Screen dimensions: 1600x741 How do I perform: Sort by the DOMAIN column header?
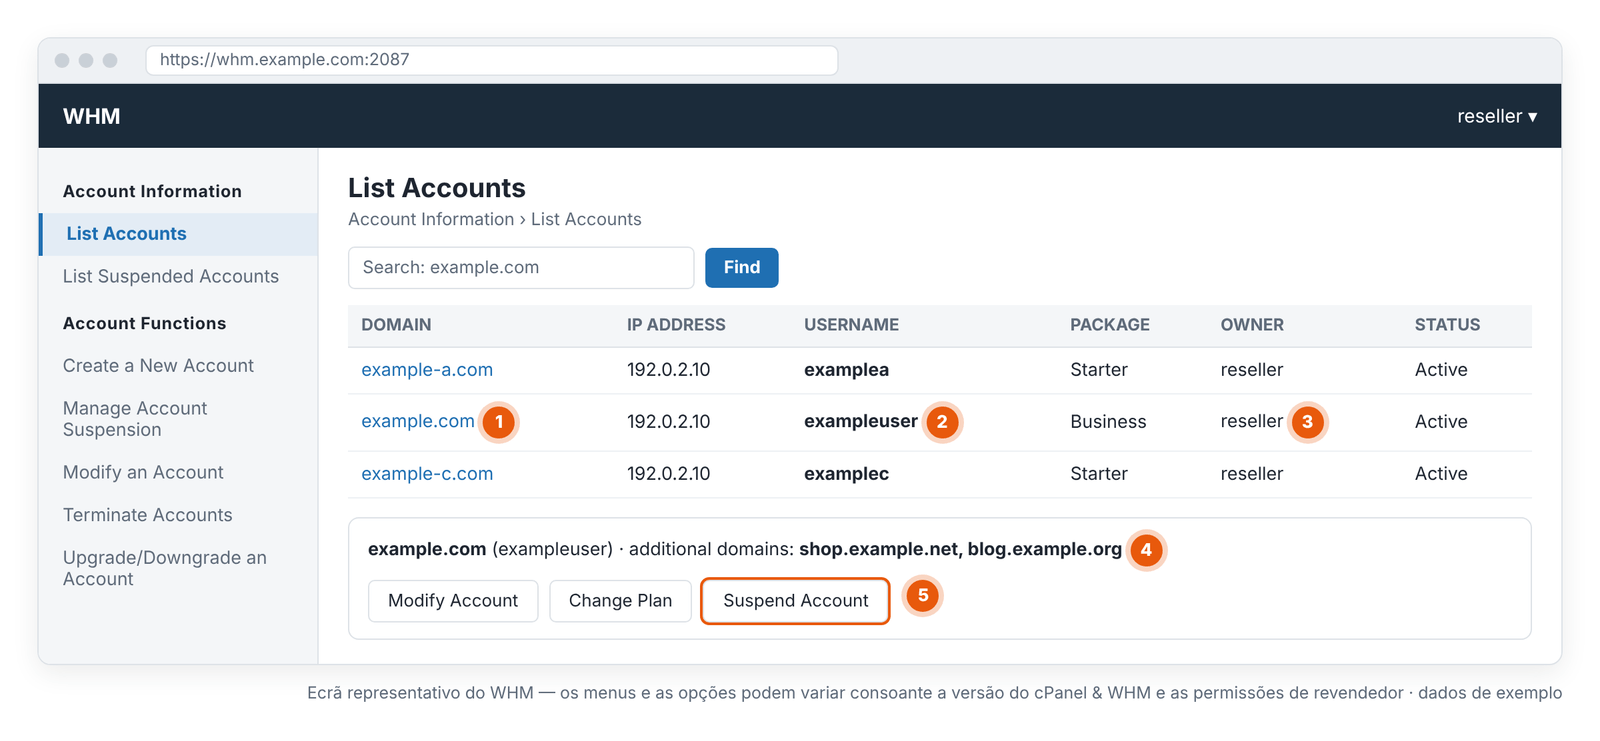(396, 325)
